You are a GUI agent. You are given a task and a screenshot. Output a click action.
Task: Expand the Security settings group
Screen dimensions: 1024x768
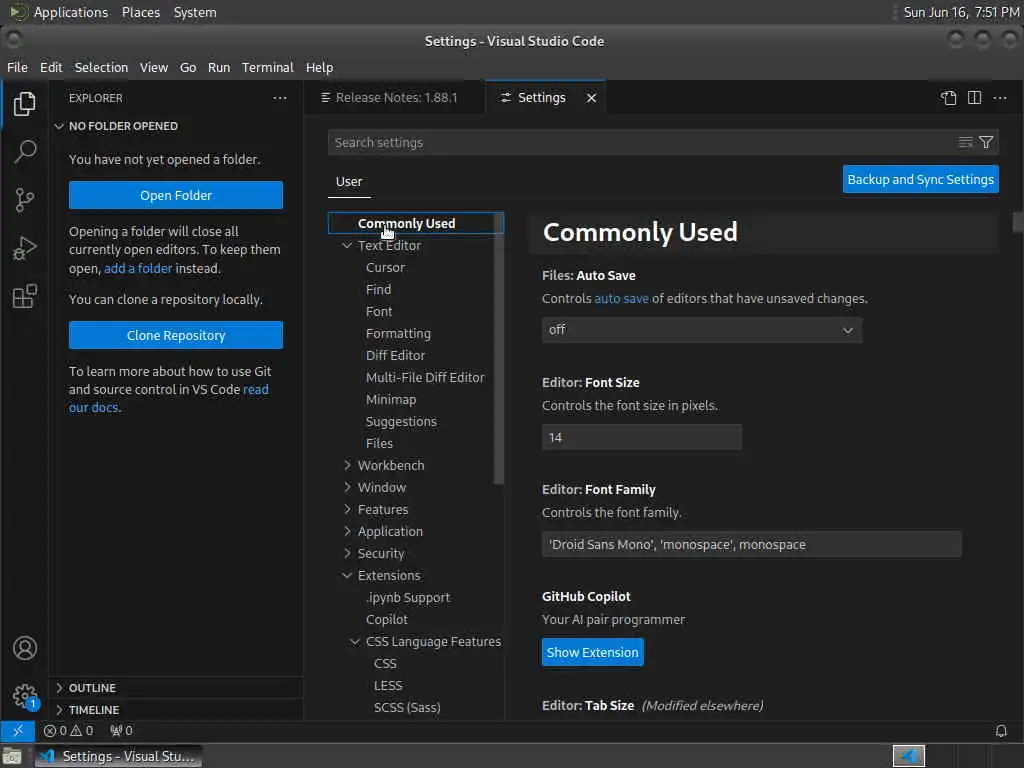coord(347,553)
